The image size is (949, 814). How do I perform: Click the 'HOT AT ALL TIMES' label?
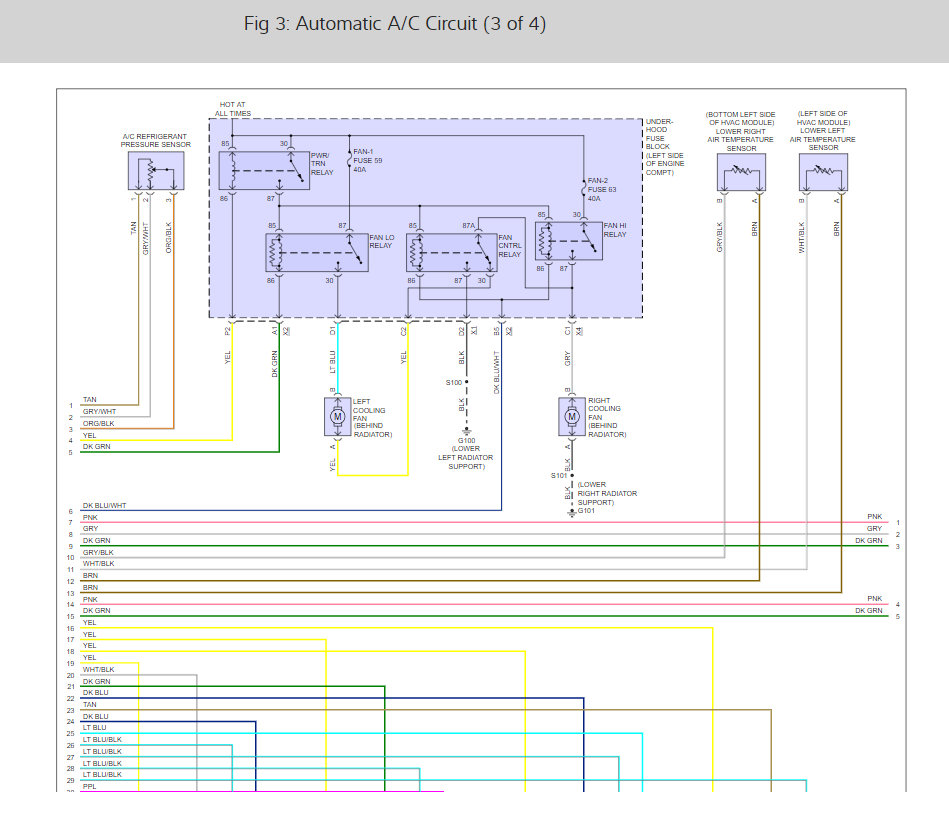pyautogui.click(x=235, y=109)
